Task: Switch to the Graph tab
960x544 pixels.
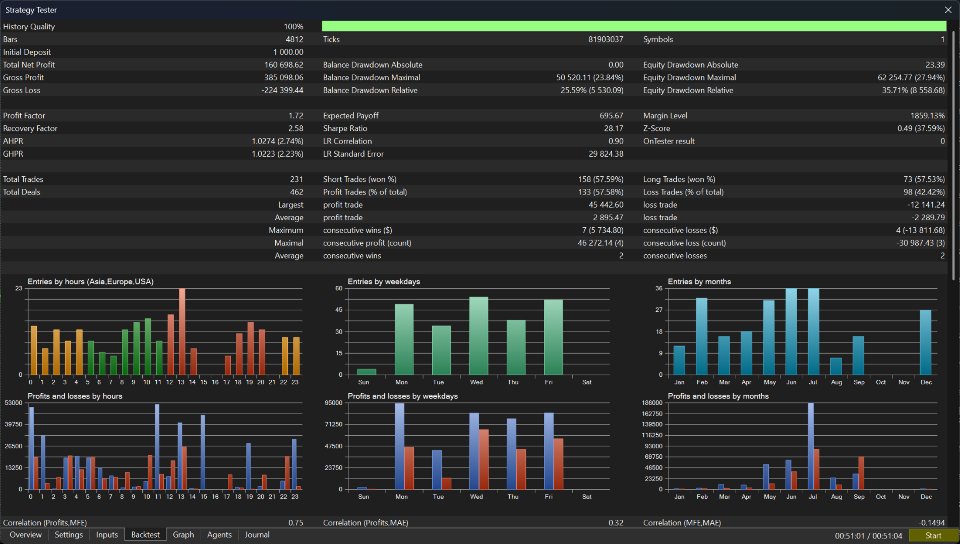Action: coord(183,535)
